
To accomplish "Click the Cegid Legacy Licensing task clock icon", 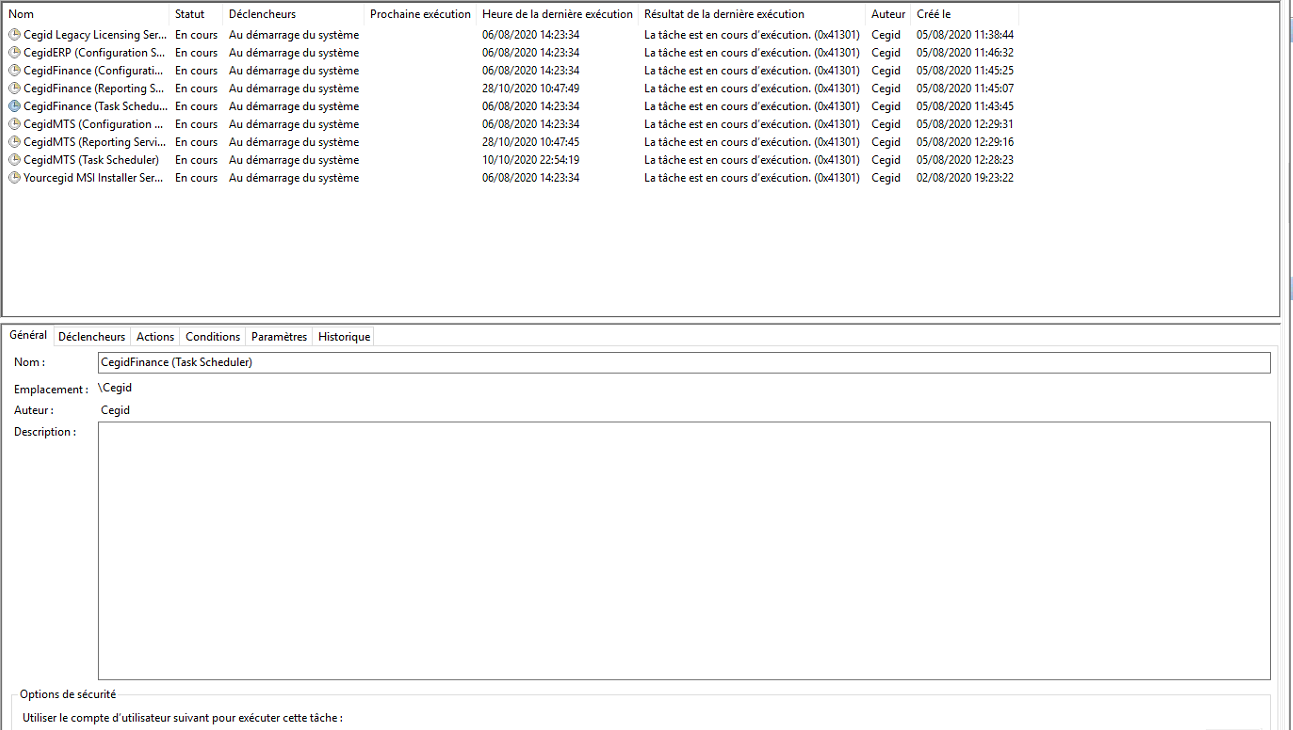I will [15, 35].
